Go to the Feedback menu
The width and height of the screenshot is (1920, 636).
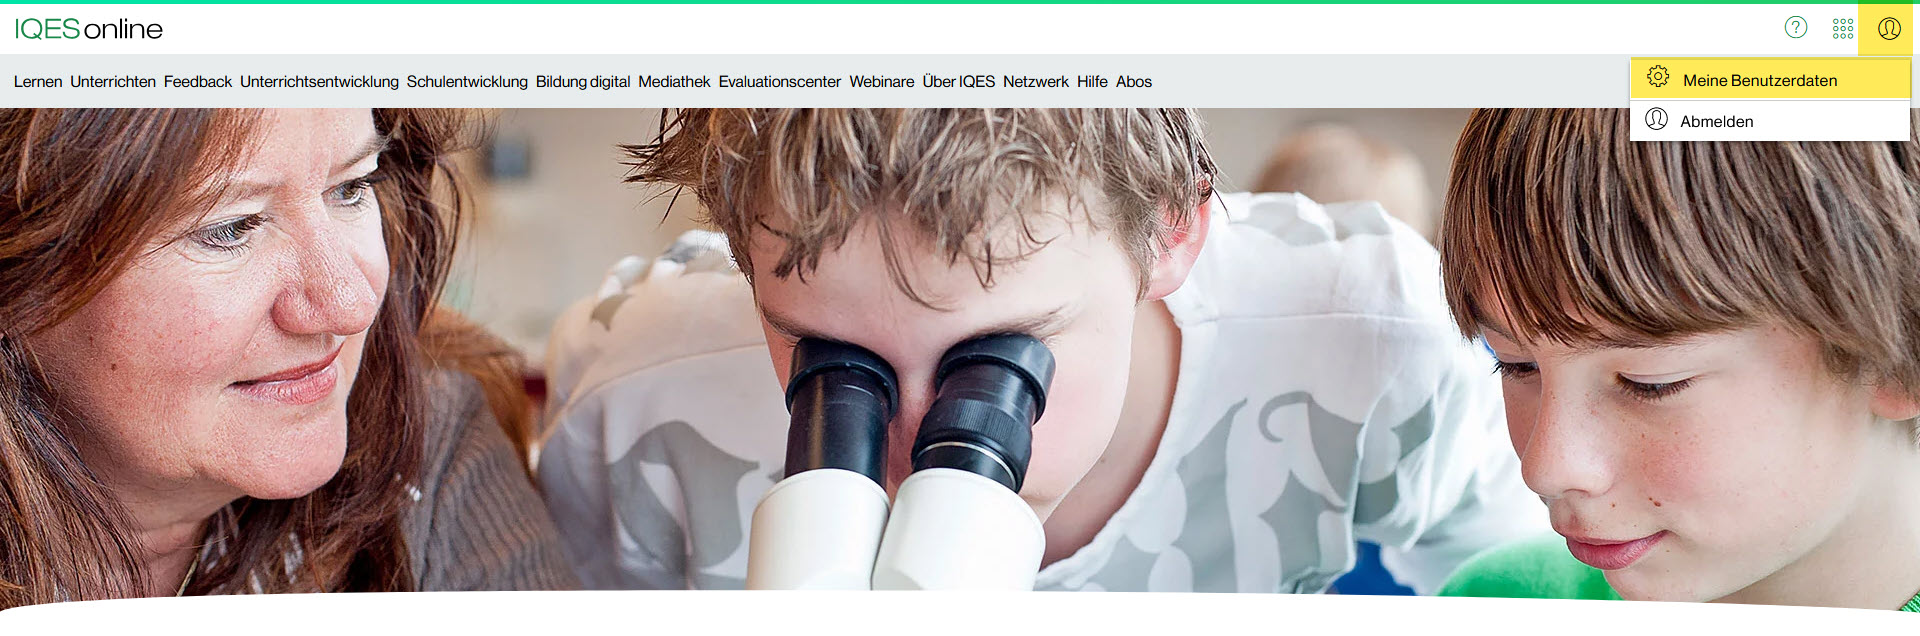point(198,82)
